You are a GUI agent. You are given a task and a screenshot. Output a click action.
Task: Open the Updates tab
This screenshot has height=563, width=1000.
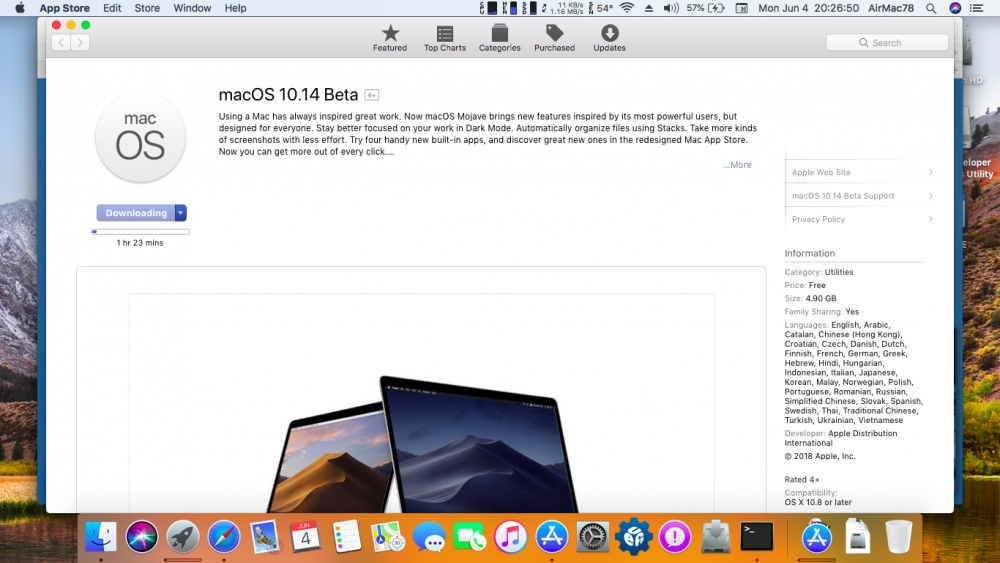click(609, 38)
